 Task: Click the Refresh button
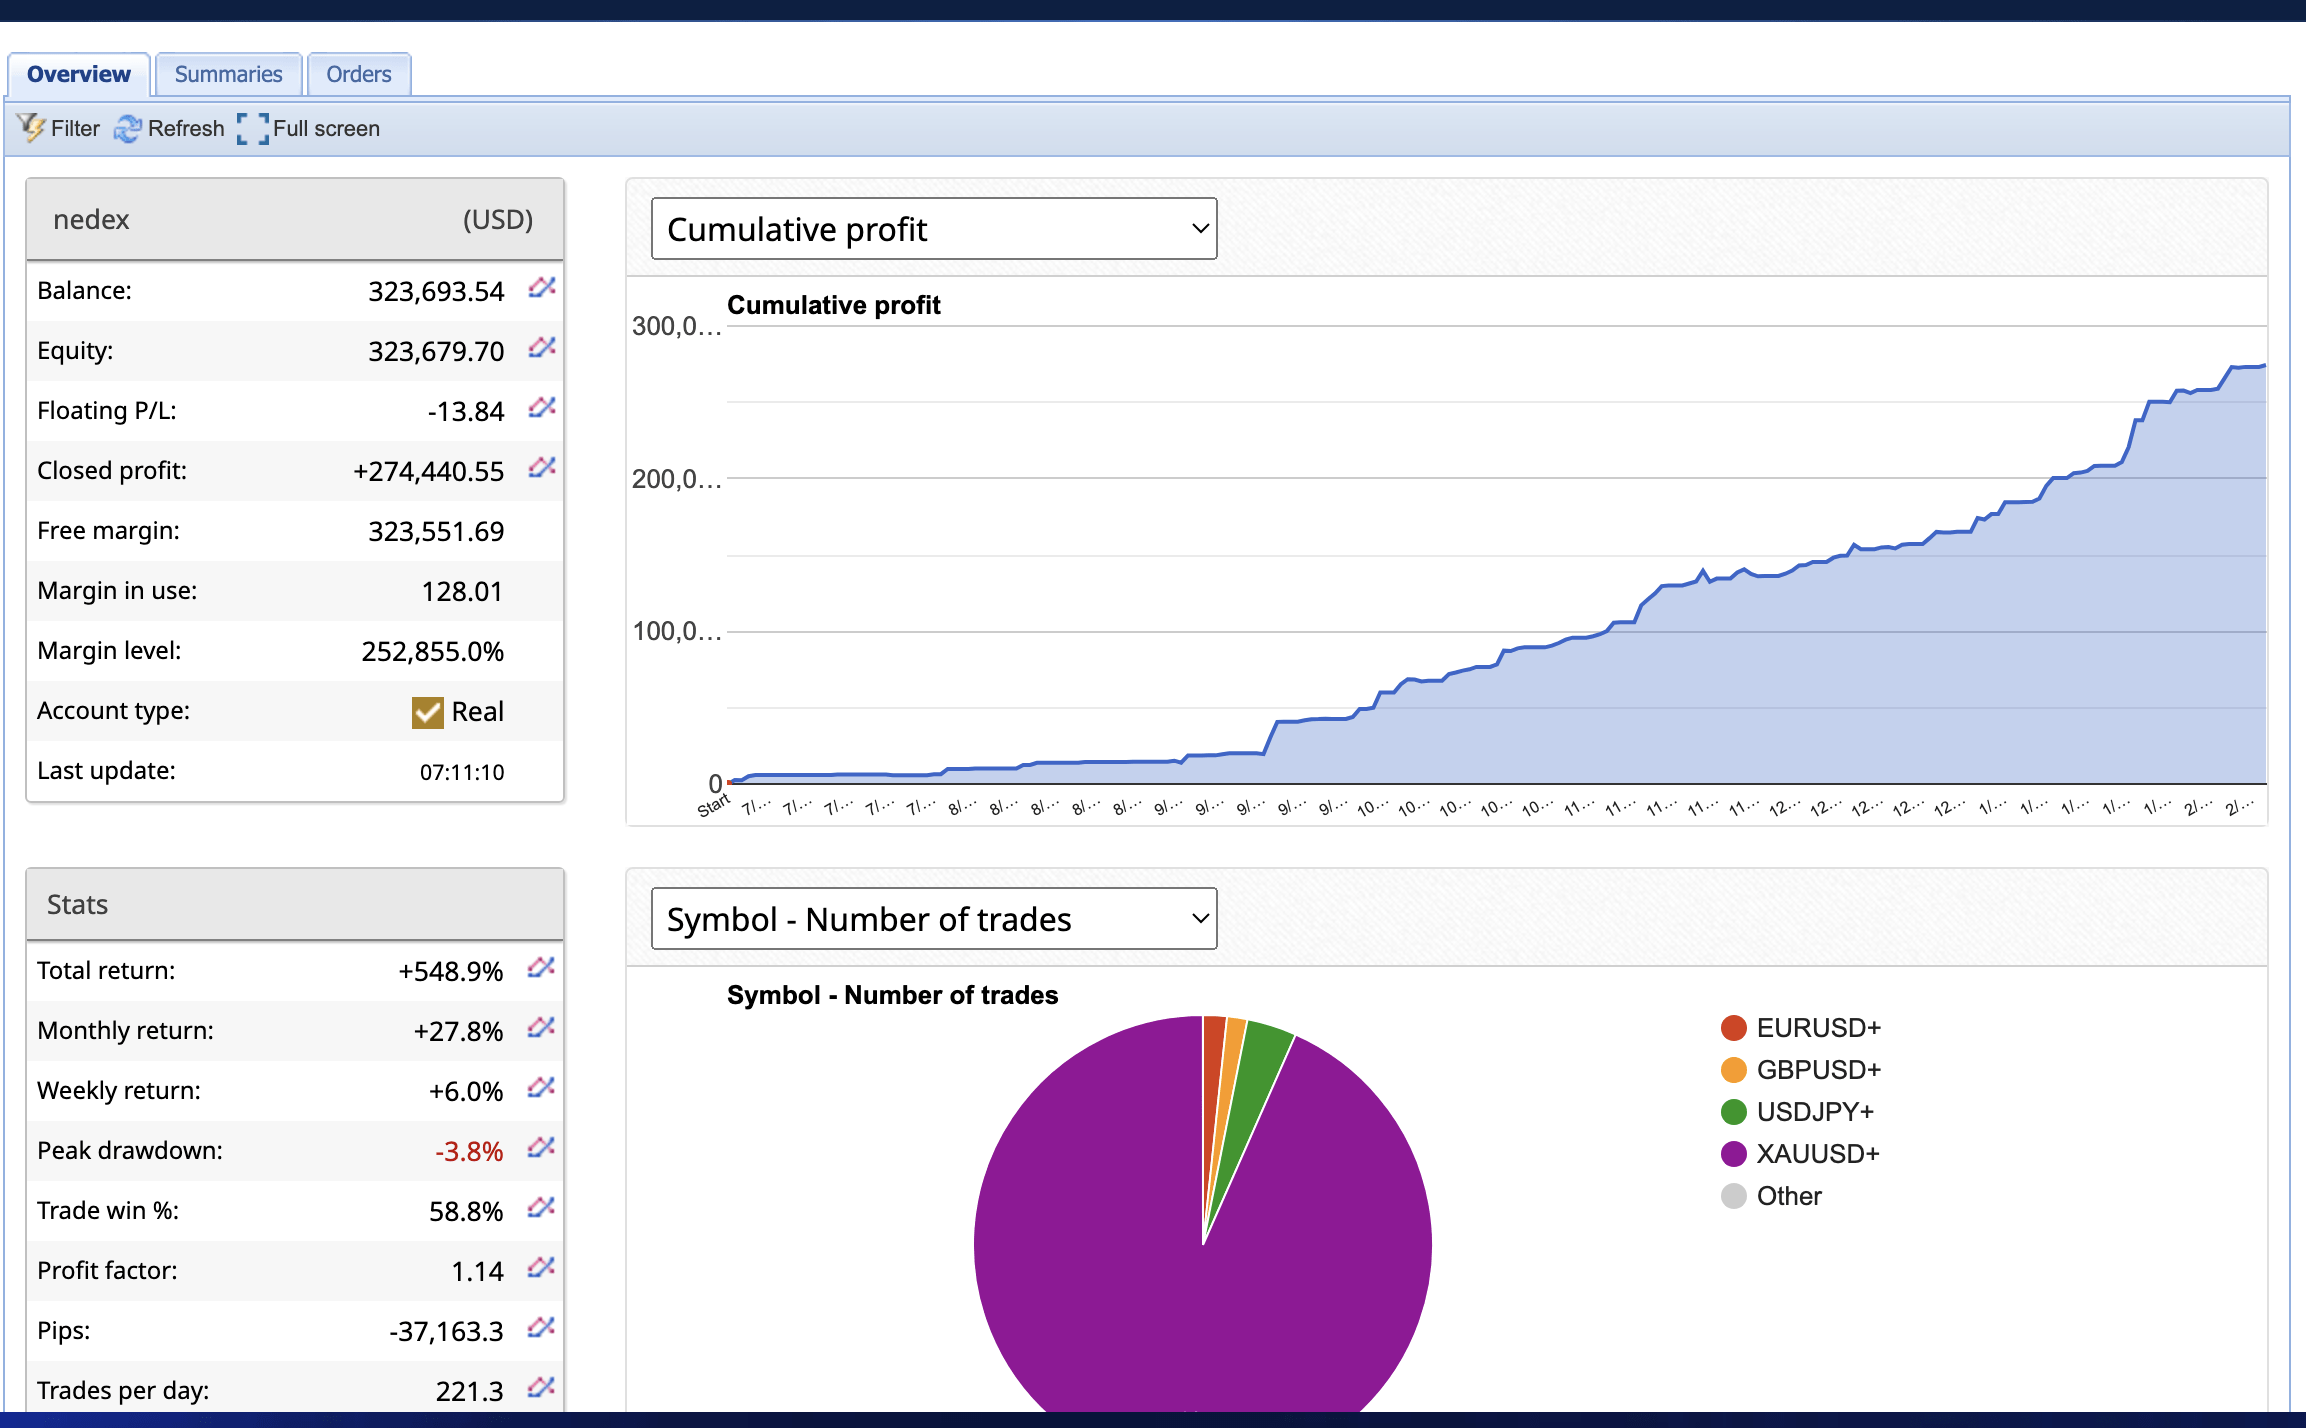[170, 128]
